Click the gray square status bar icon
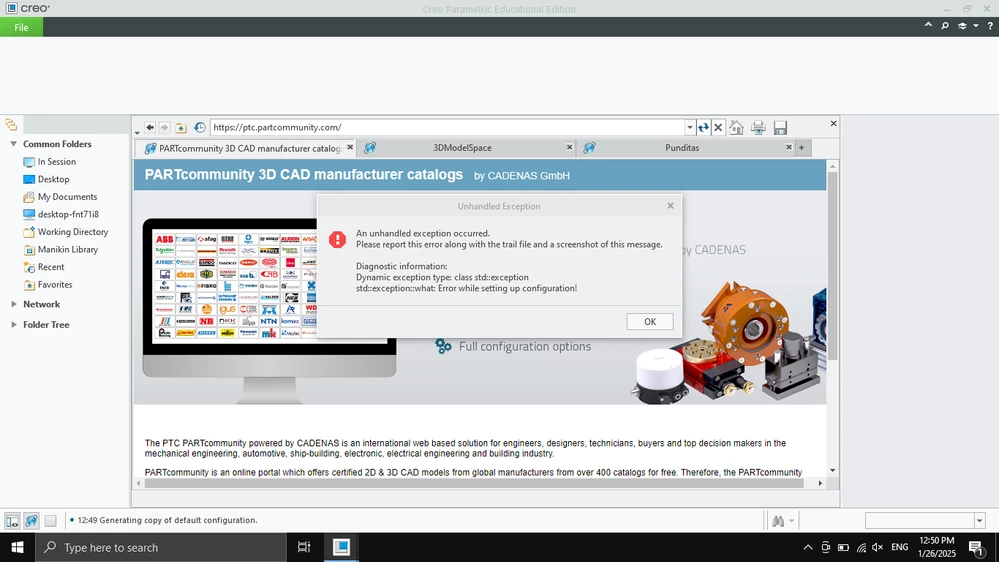The height and width of the screenshot is (562, 999). 50,521
